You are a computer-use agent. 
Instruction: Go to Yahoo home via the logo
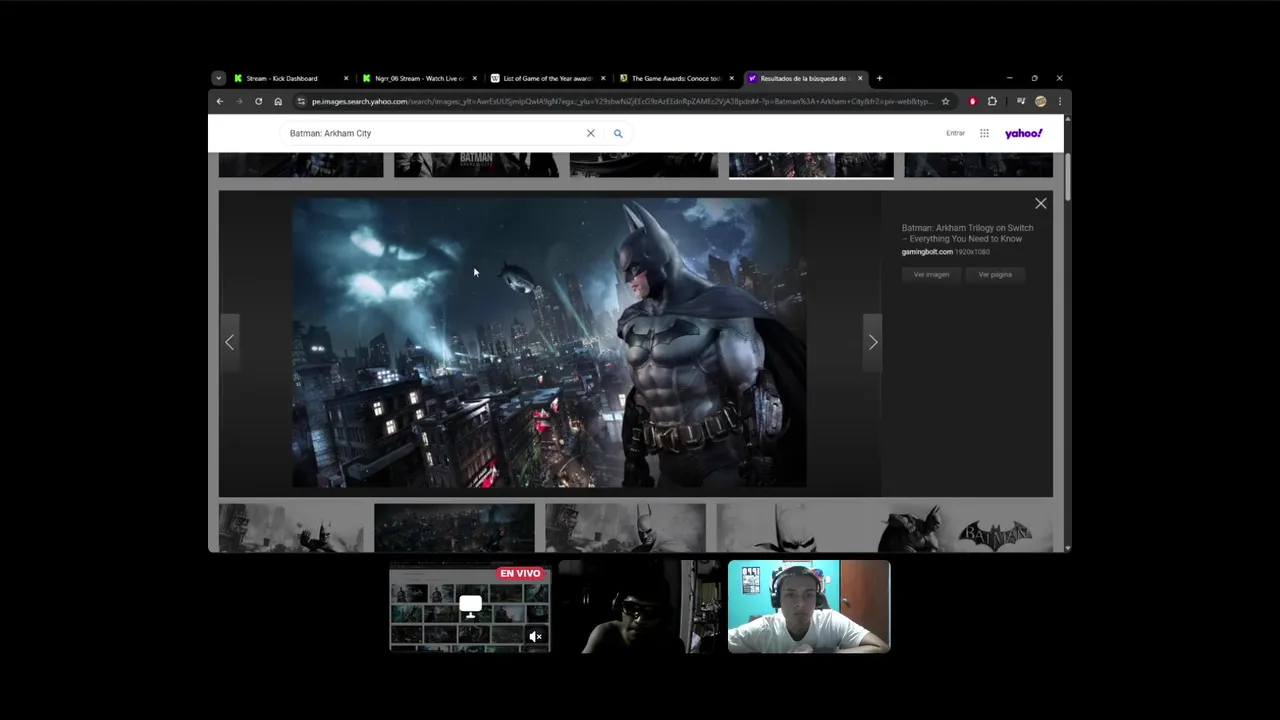pyautogui.click(x=1023, y=133)
